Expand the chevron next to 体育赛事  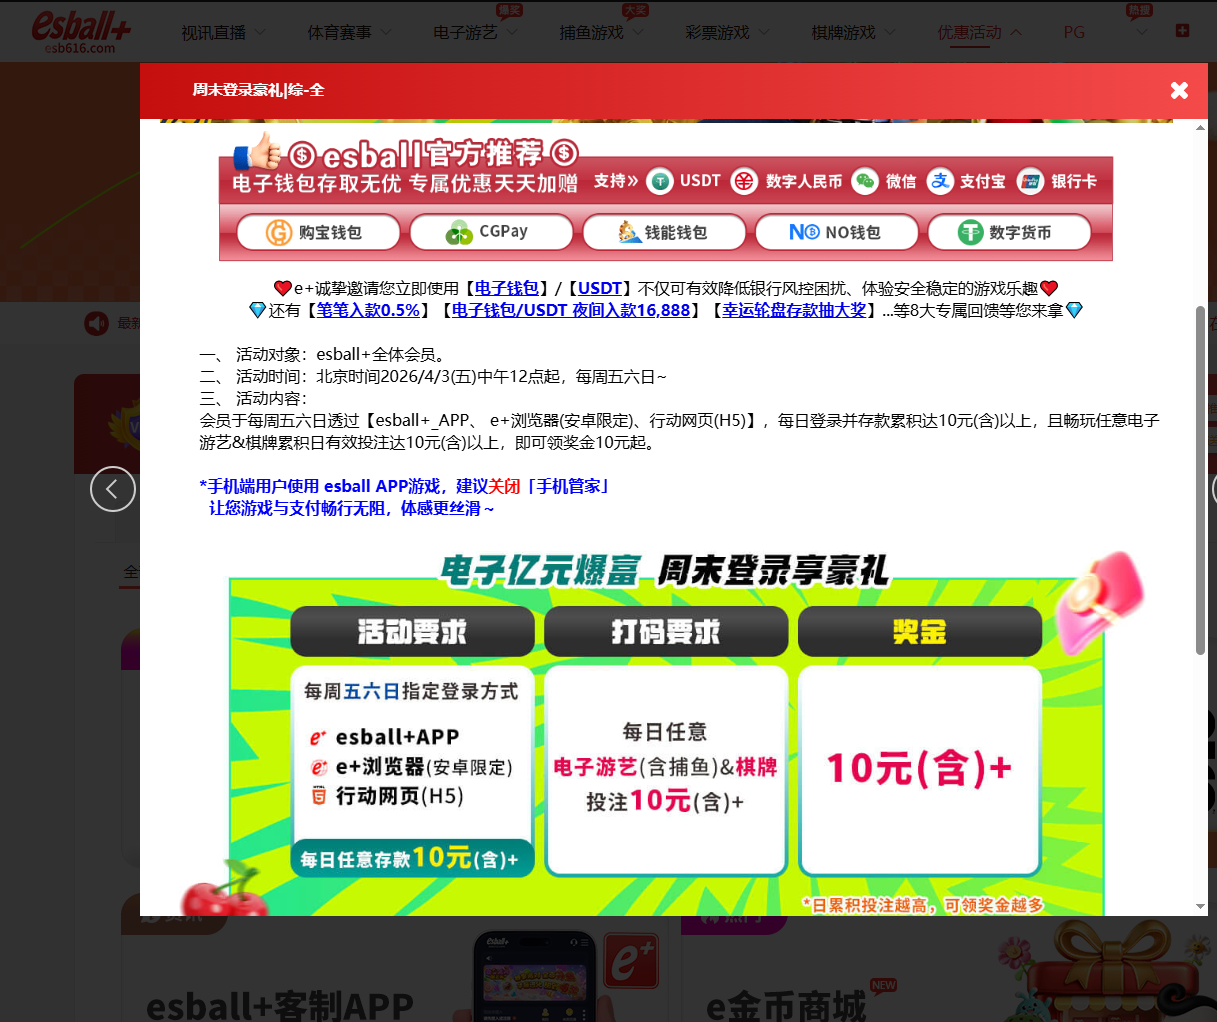click(387, 32)
